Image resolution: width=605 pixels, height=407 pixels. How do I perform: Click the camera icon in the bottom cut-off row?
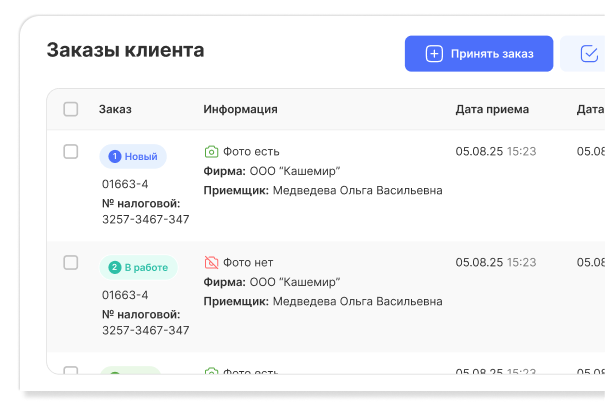coord(211,373)
